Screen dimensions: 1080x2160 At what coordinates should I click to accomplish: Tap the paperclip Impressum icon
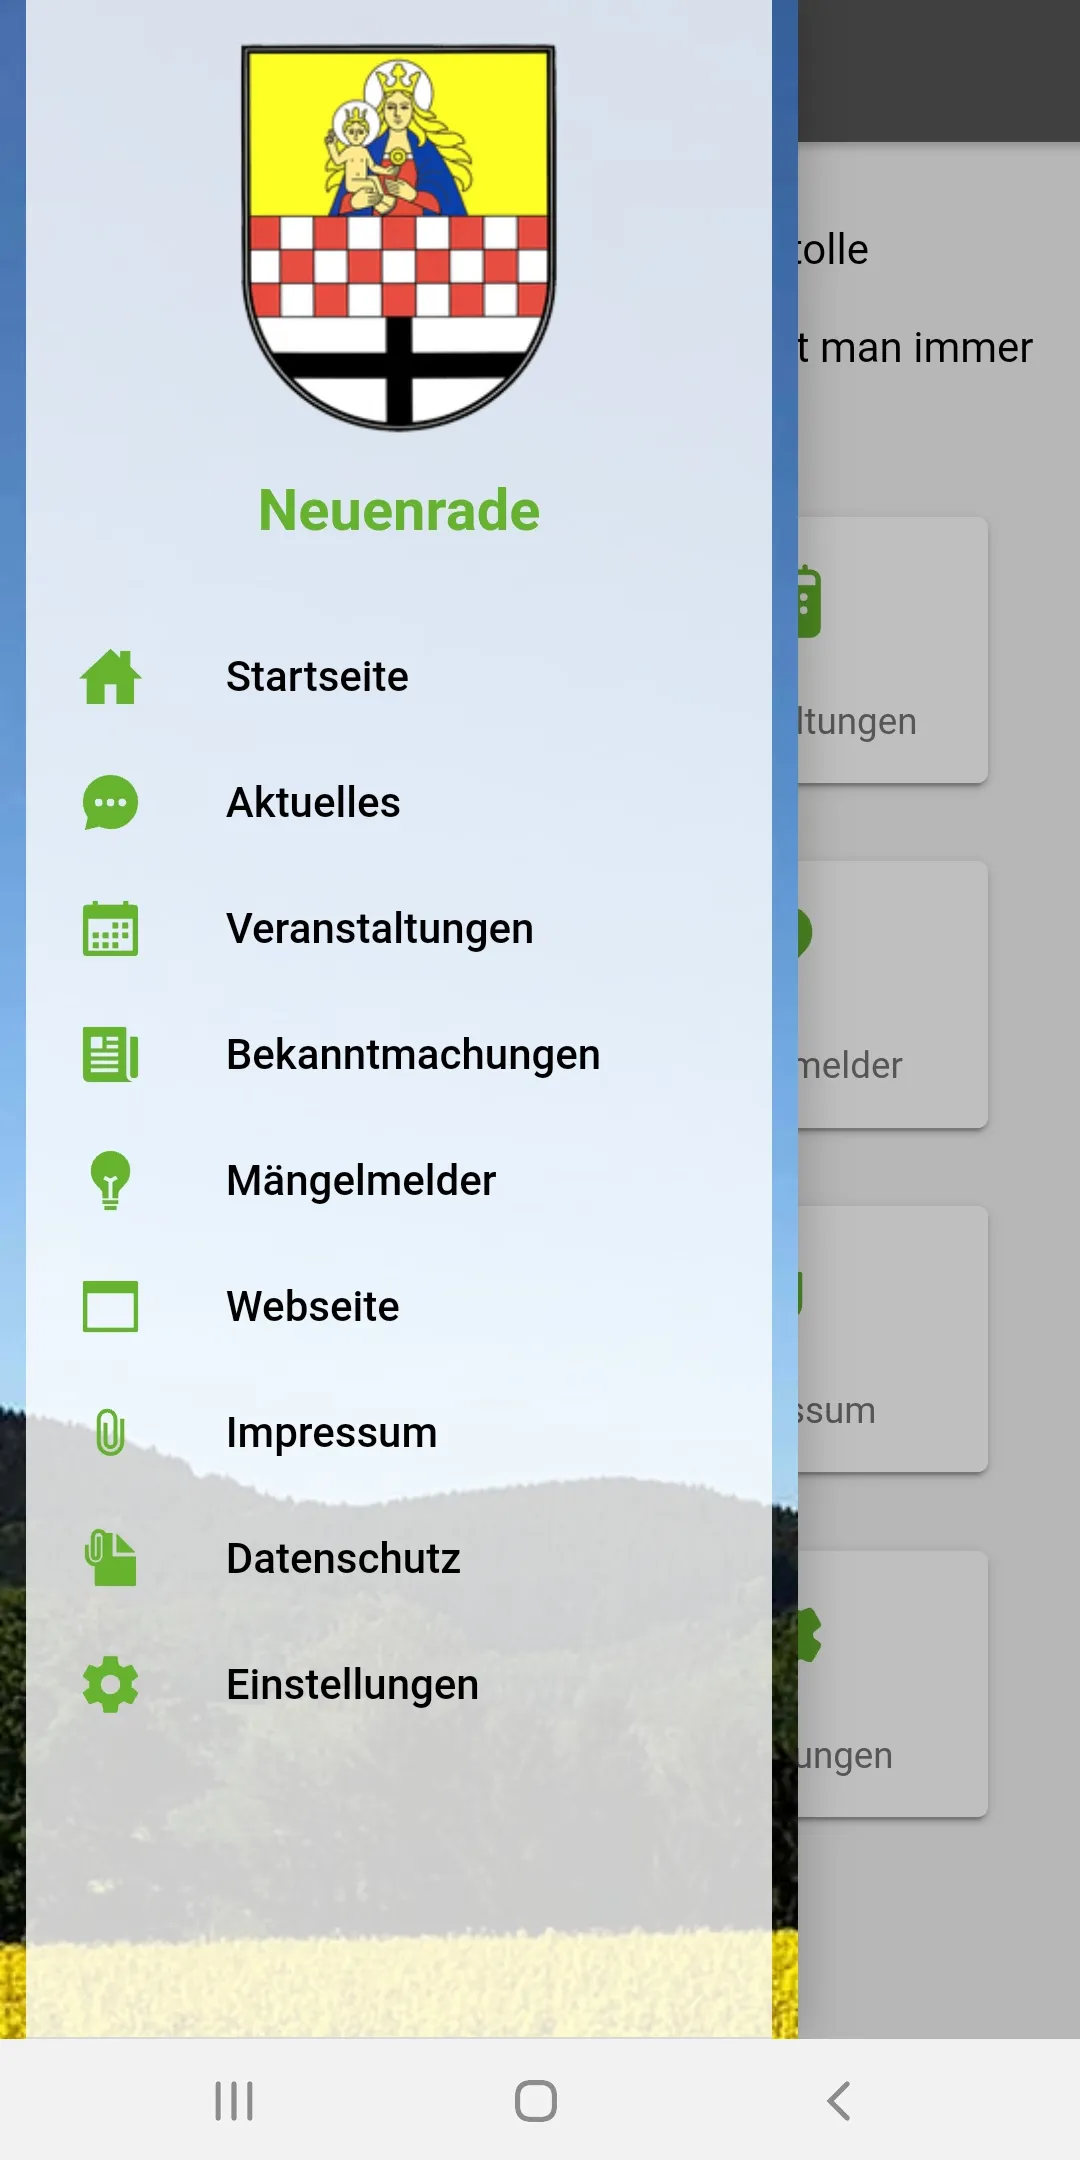110,1433
